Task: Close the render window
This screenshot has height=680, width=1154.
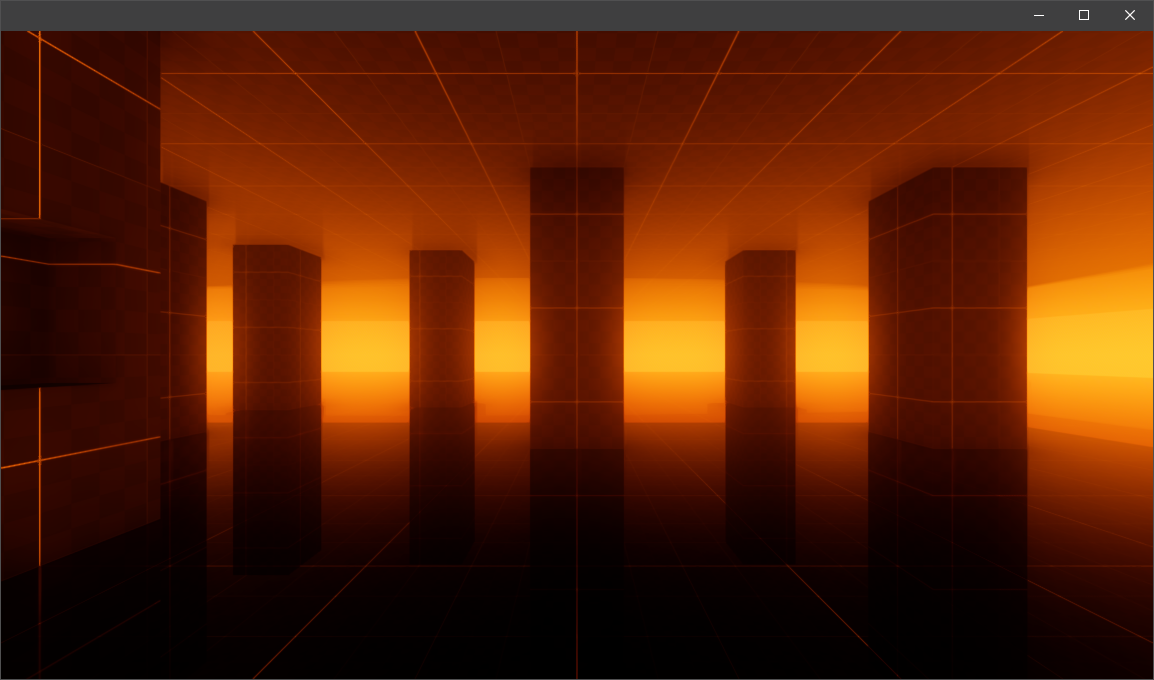Action: coord(1130,15)
